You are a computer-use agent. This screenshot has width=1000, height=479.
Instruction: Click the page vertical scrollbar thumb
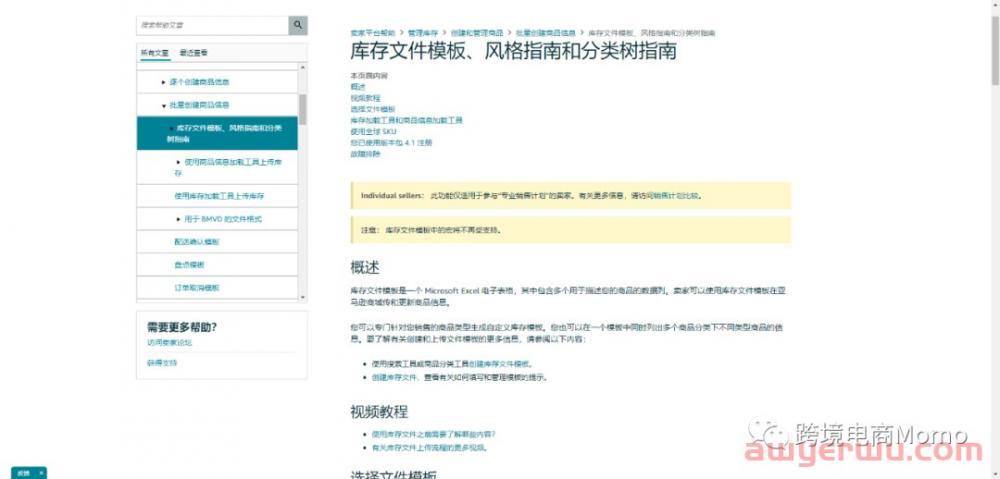click(995, 50)
